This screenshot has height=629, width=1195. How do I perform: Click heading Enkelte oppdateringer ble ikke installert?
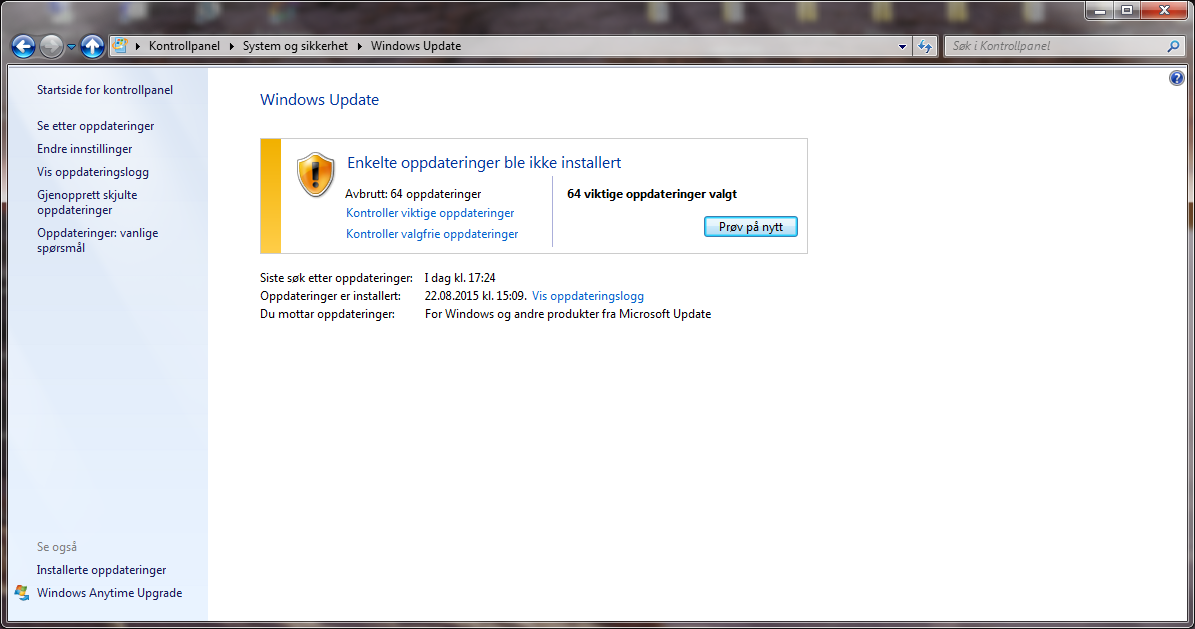484,162
